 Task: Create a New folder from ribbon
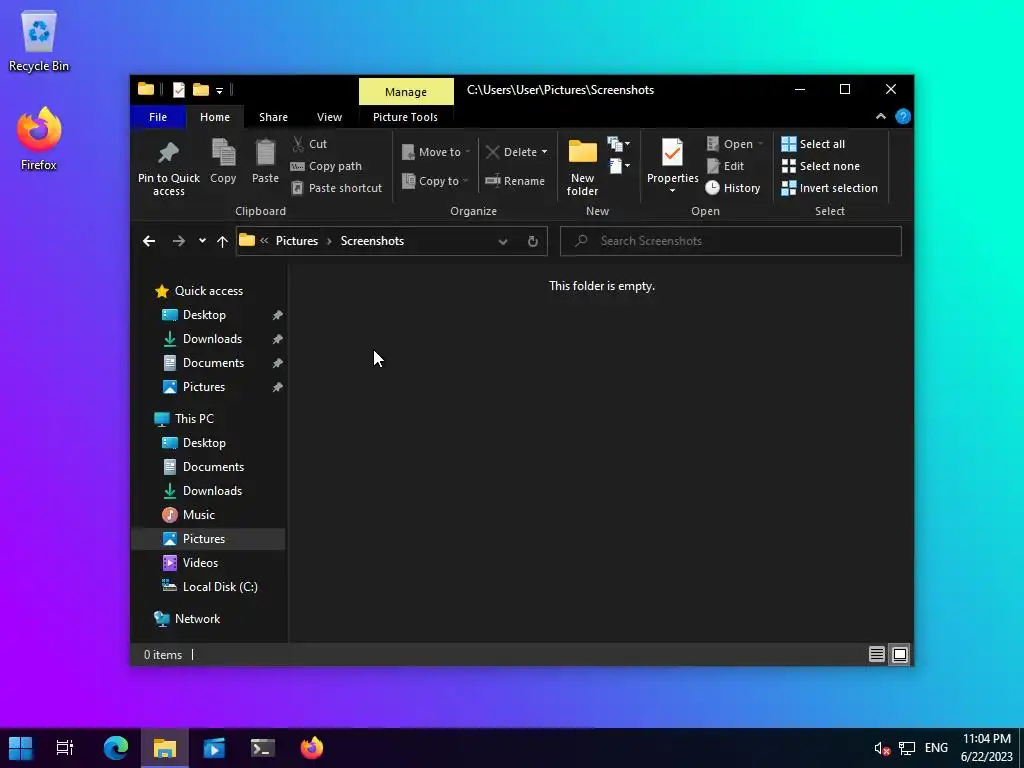[583, 167]
